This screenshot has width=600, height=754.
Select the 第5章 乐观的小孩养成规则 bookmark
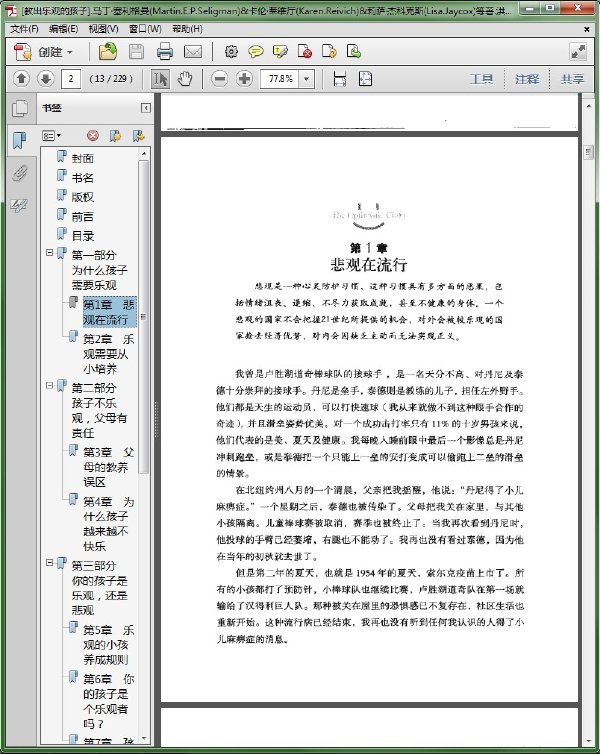109,645
